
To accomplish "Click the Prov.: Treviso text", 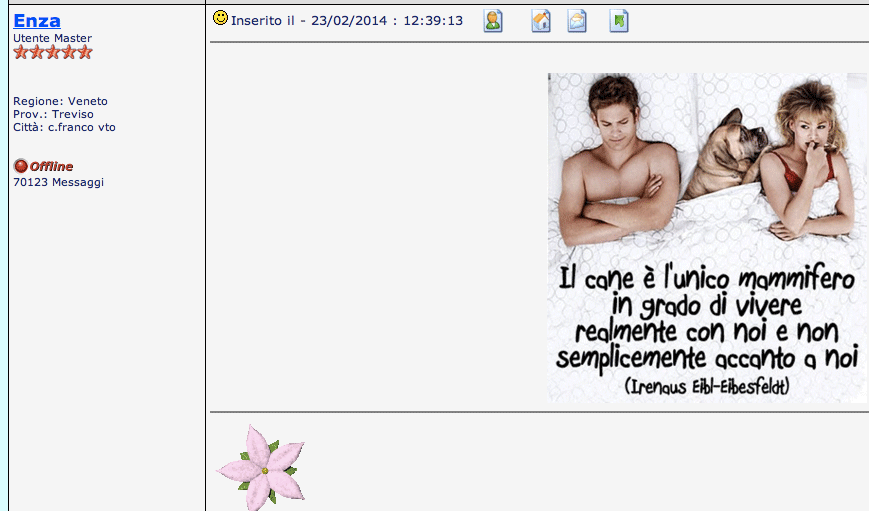I will click(53, 114).
